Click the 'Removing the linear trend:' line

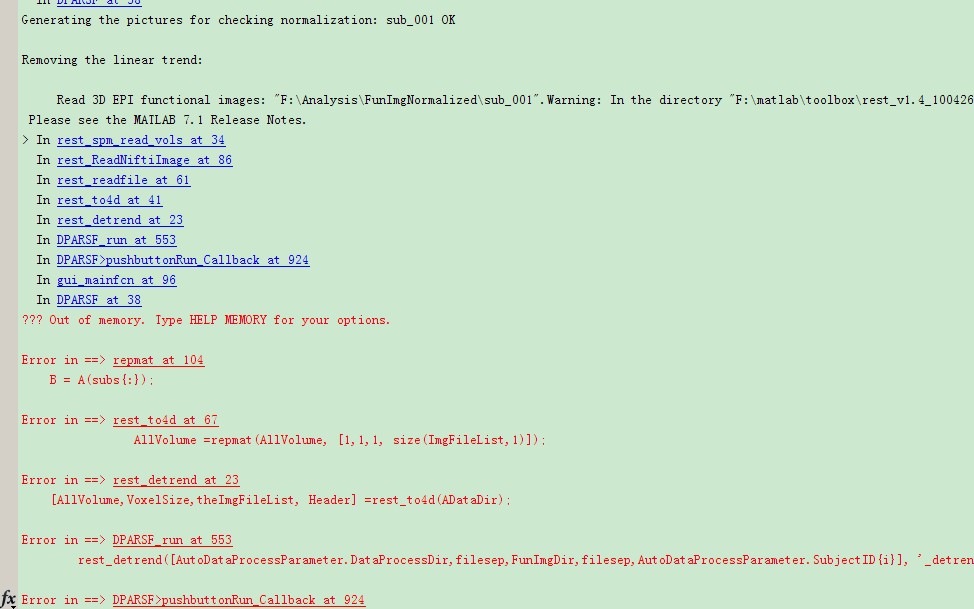112,60
